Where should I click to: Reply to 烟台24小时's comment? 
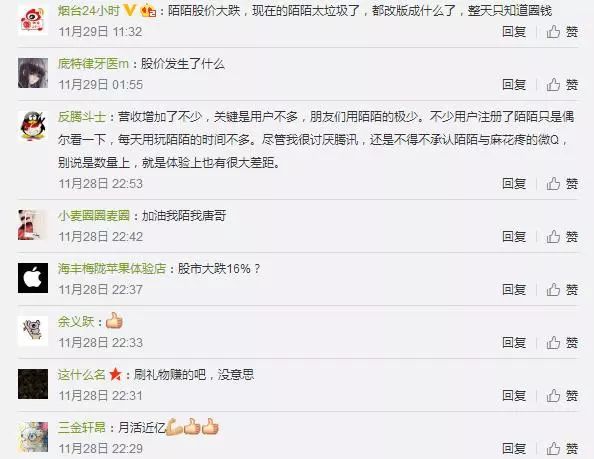click(x=514, y=32)
